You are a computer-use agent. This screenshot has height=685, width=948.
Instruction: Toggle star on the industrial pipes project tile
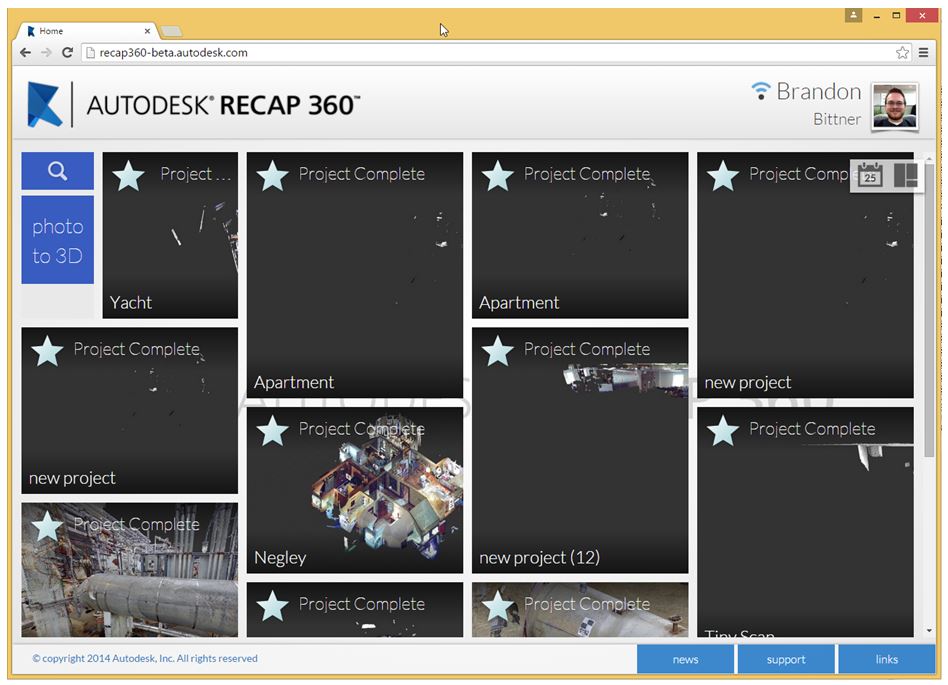[47, 526]
